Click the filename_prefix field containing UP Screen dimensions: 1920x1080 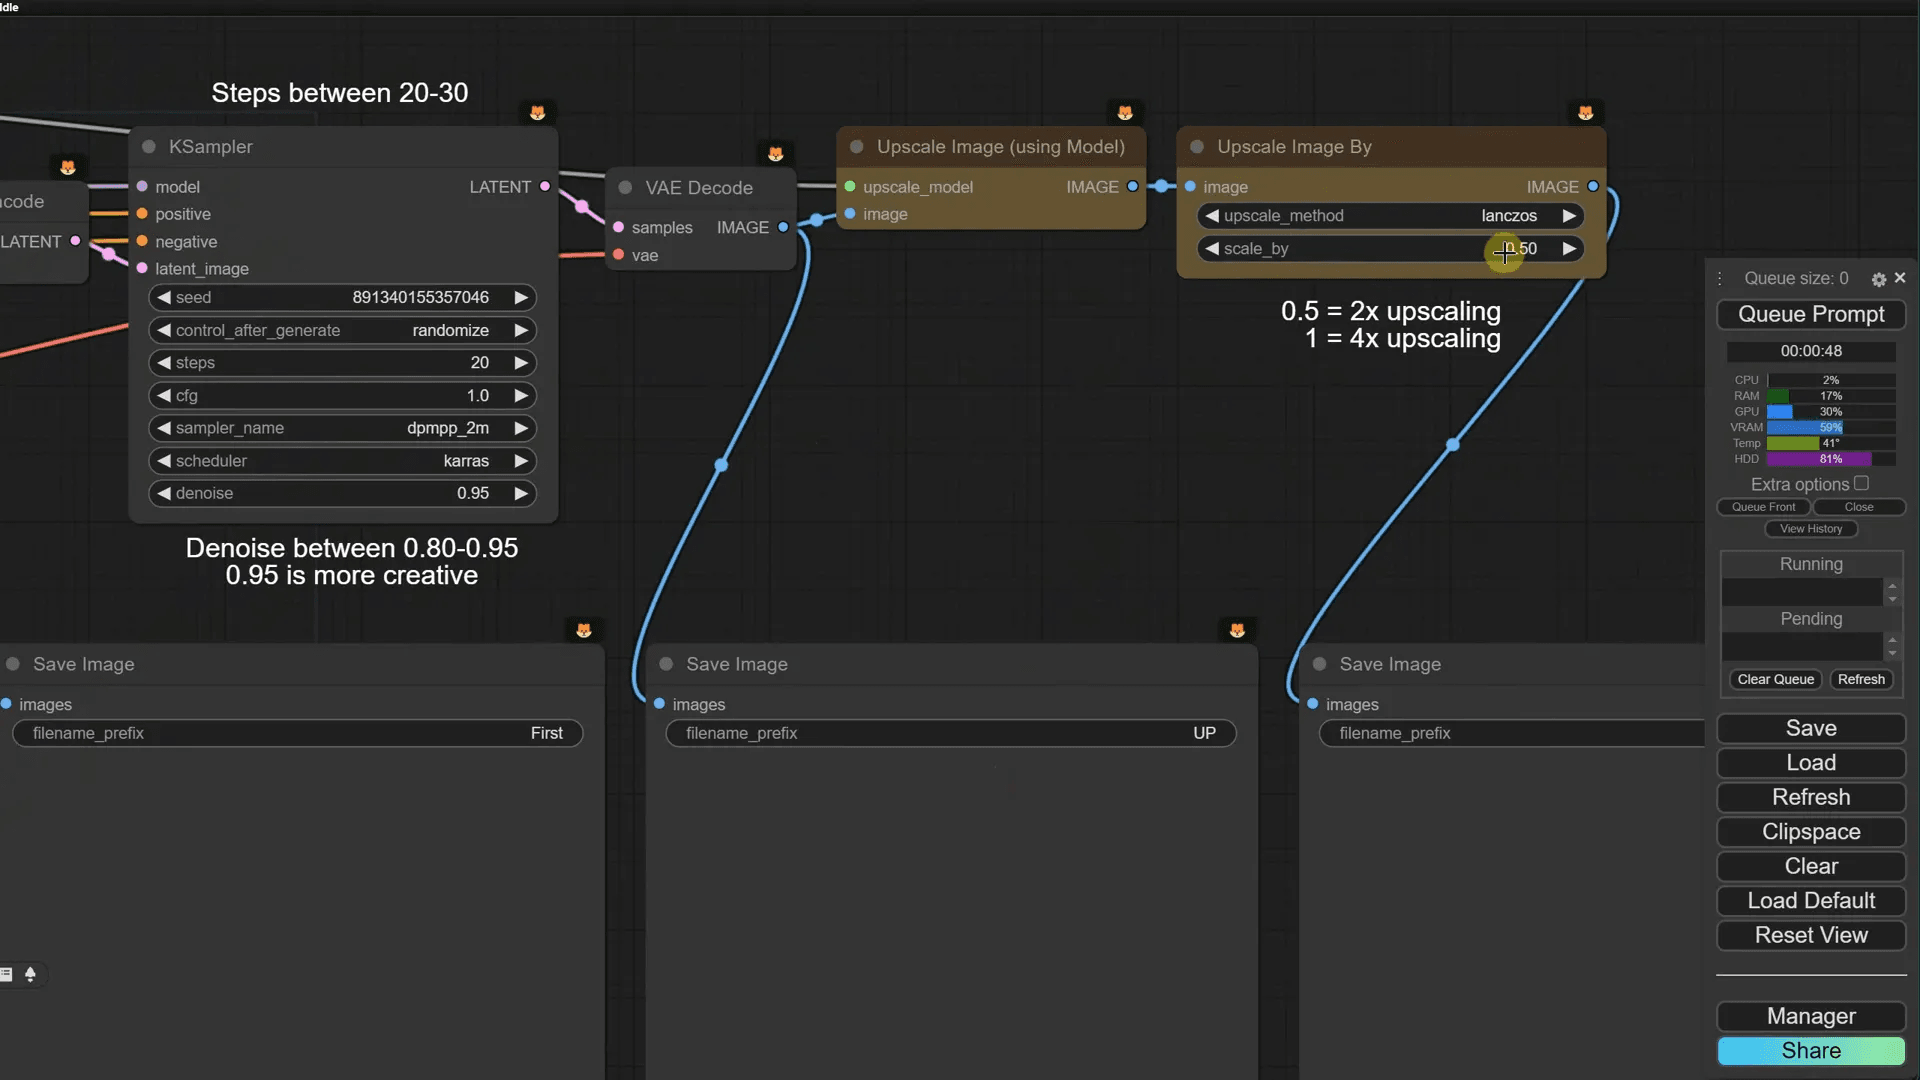pos(950,733)
